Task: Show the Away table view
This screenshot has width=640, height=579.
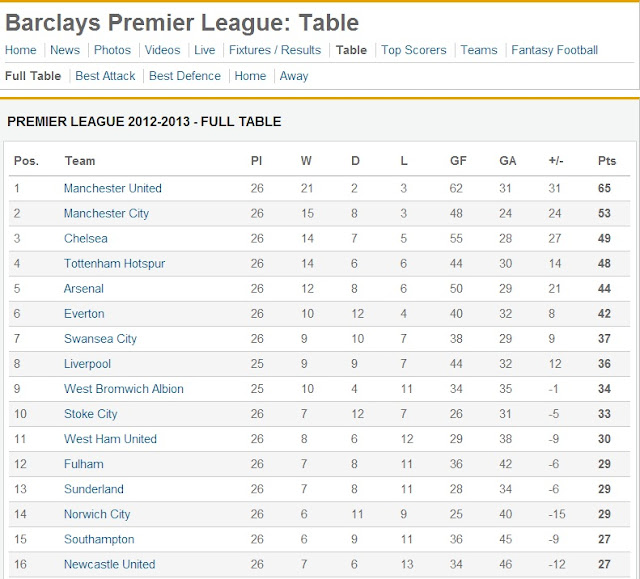Action: 294,76
